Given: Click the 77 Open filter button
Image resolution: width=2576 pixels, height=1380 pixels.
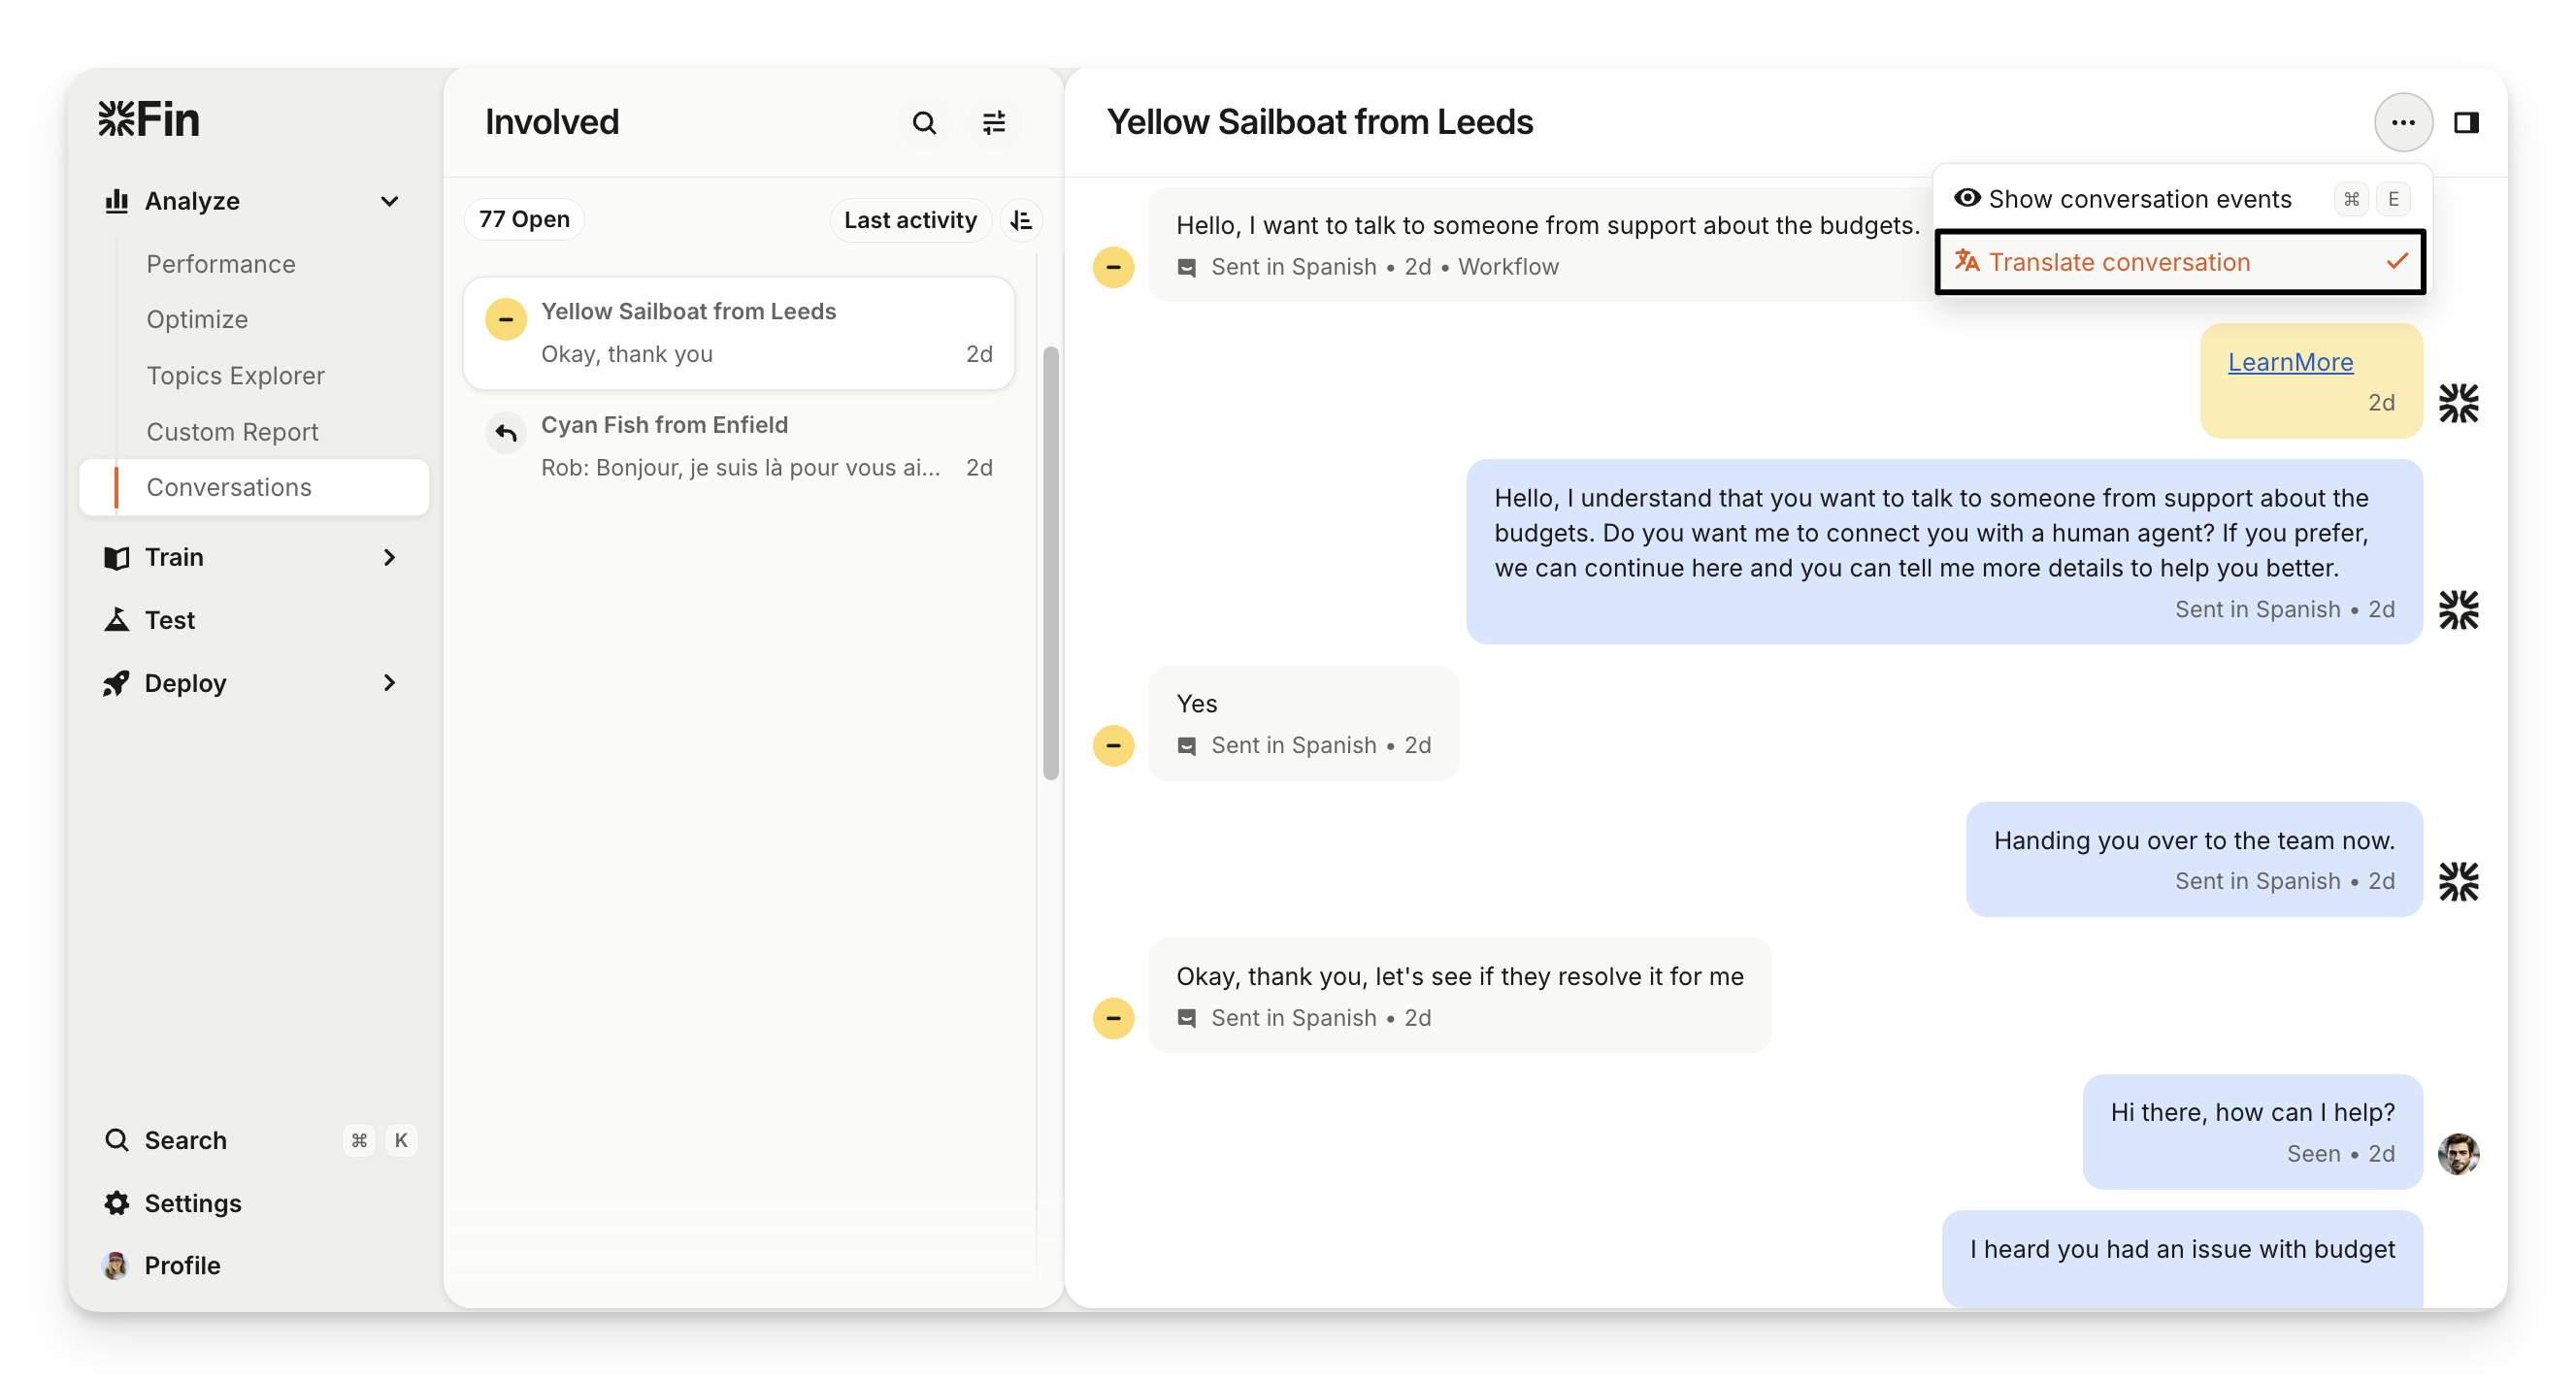Looking at the screenshot, I should [x=524, y=219].
